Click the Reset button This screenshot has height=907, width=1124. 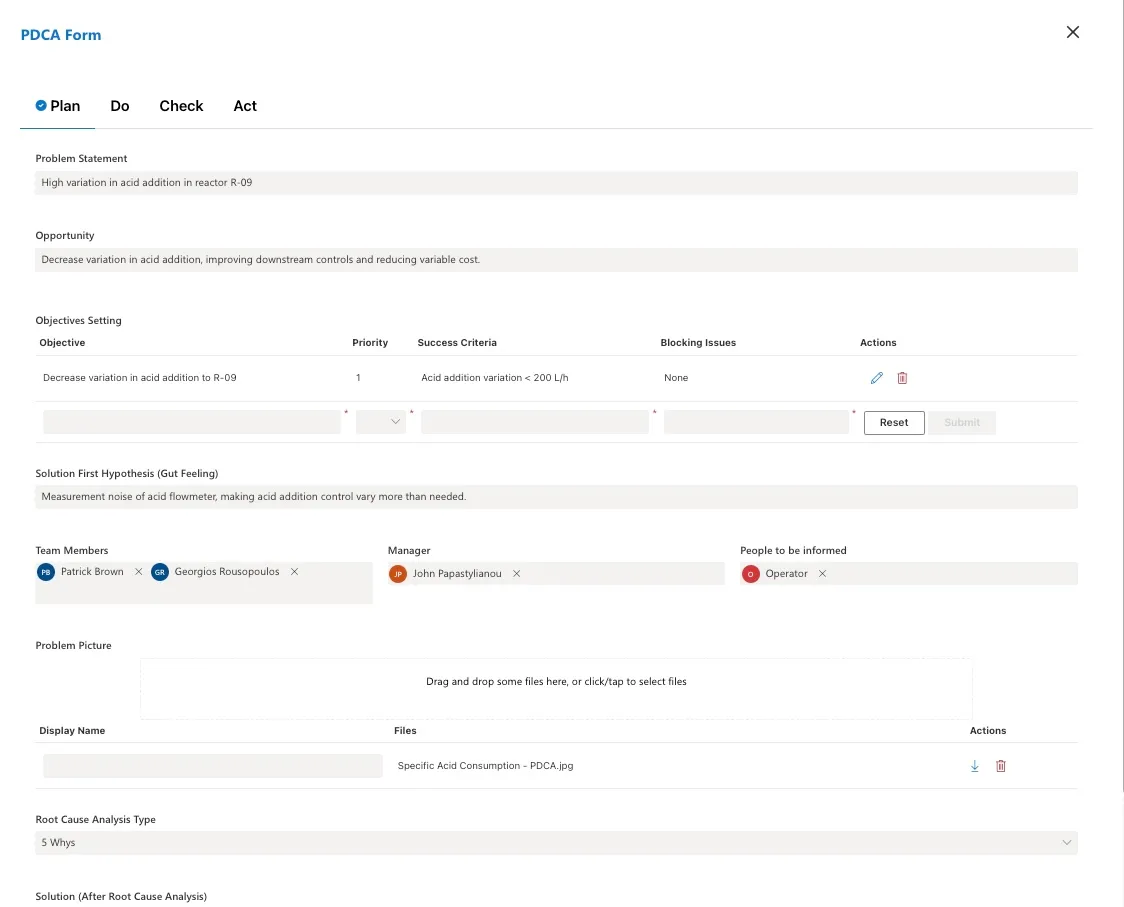894,422
